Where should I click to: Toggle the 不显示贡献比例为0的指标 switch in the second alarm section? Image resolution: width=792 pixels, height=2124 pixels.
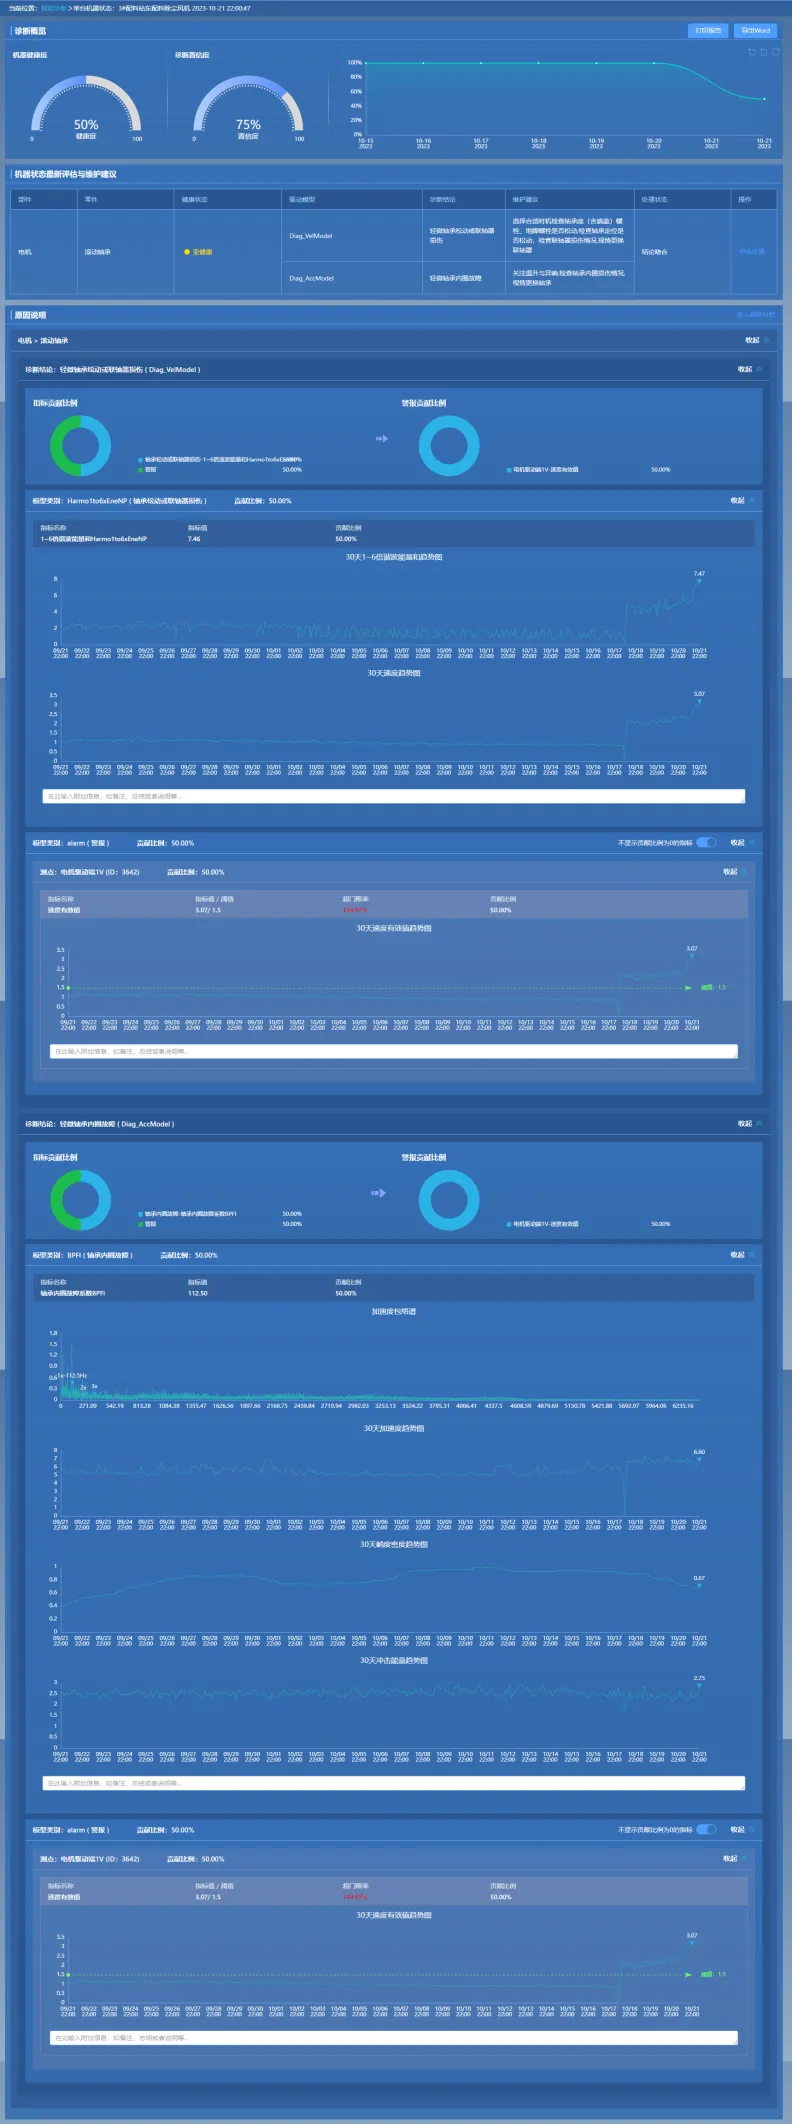click(706, 1830)
